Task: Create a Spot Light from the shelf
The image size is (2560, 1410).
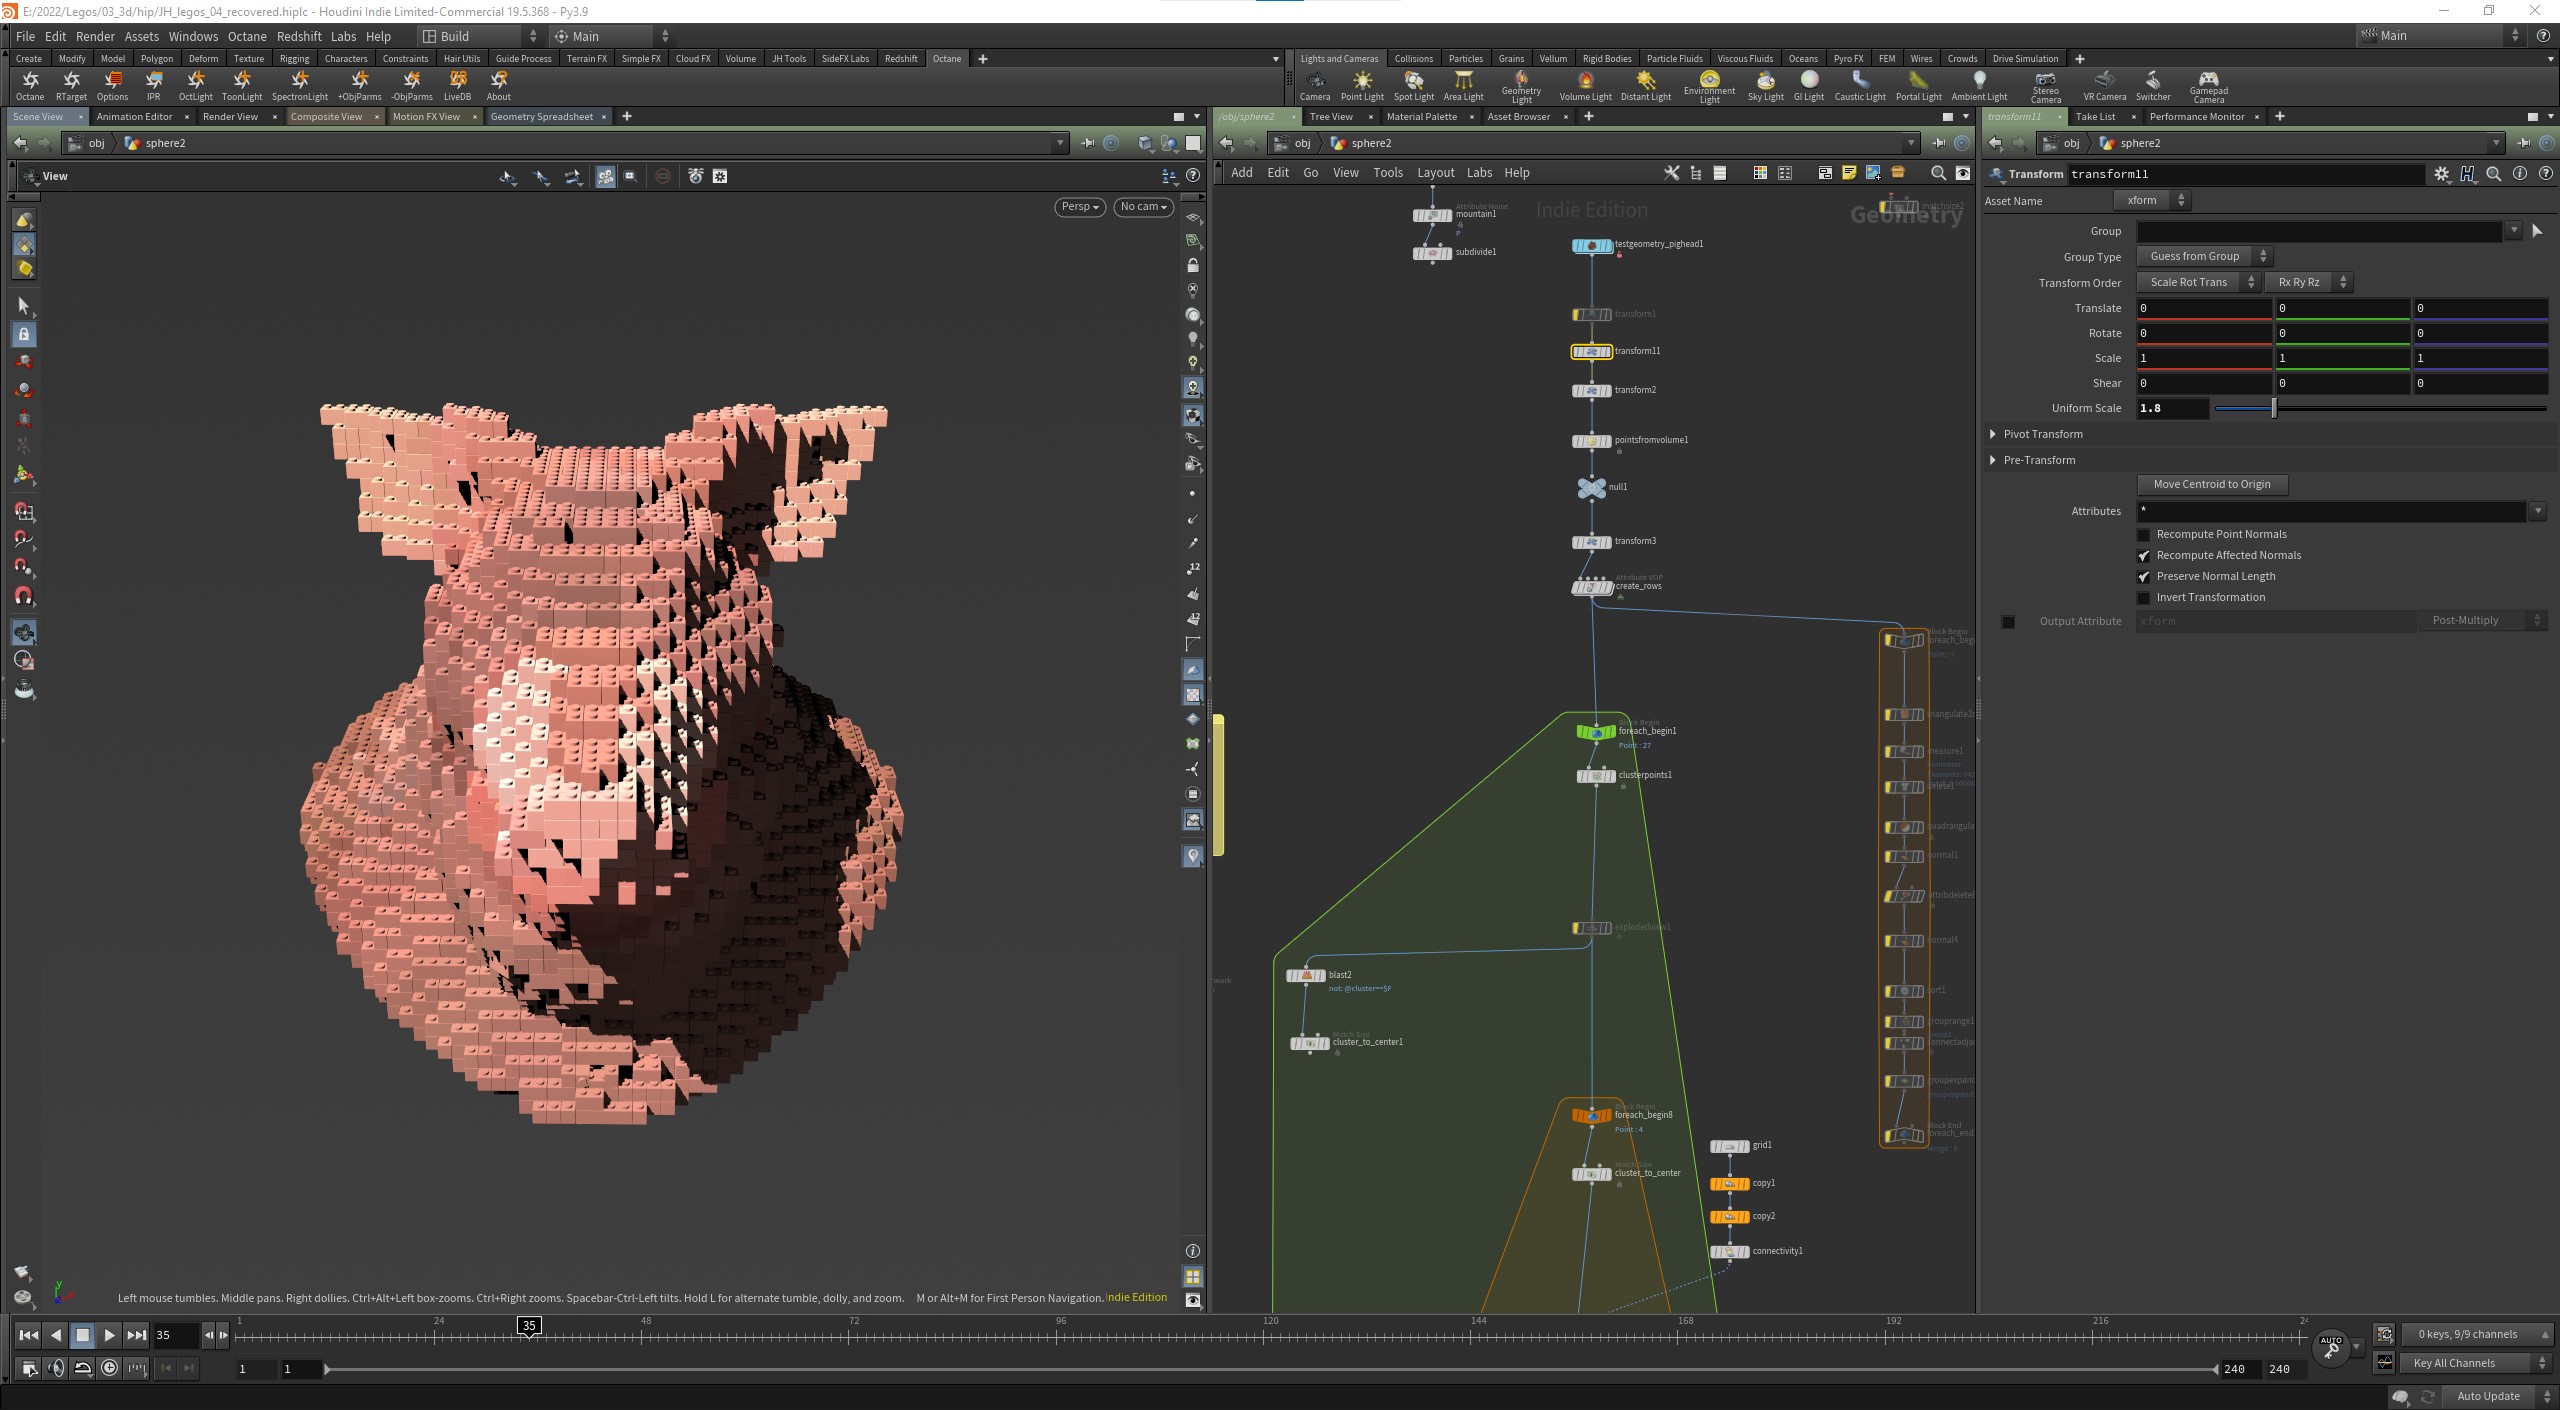Action: (x=1414, y=86)
